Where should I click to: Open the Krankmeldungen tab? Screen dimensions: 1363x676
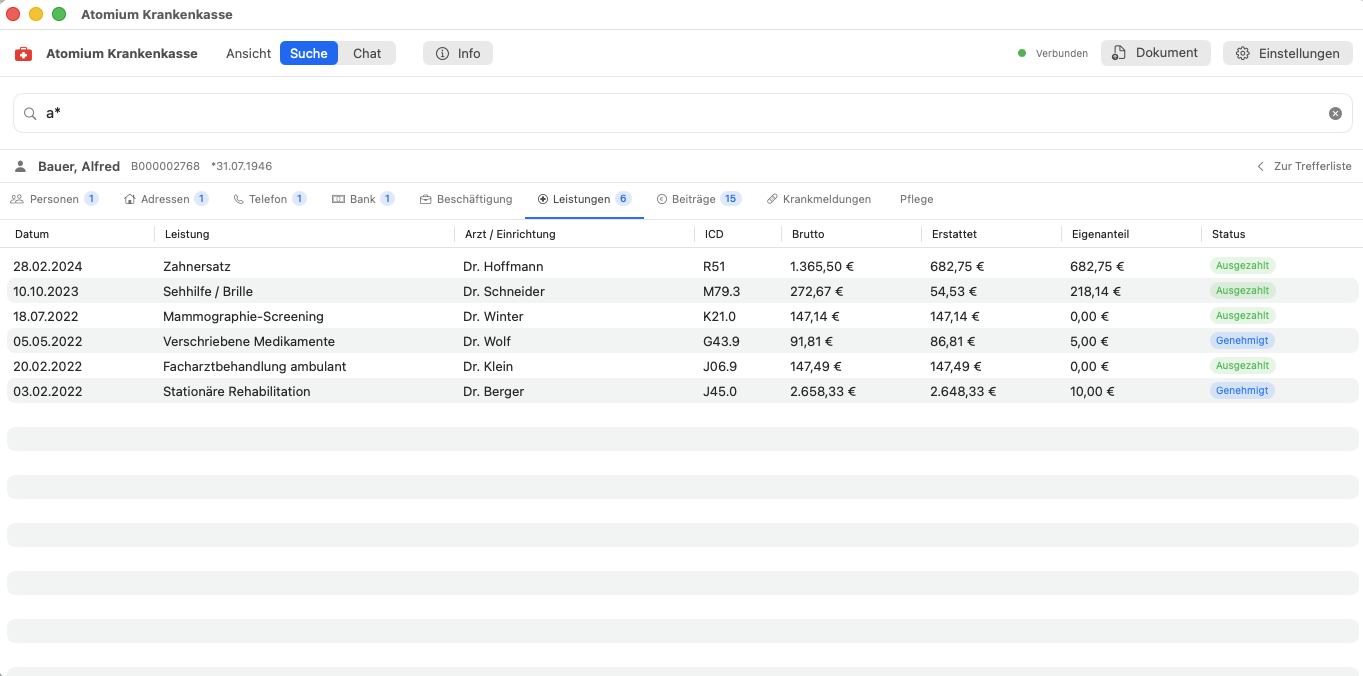(819, 199)
